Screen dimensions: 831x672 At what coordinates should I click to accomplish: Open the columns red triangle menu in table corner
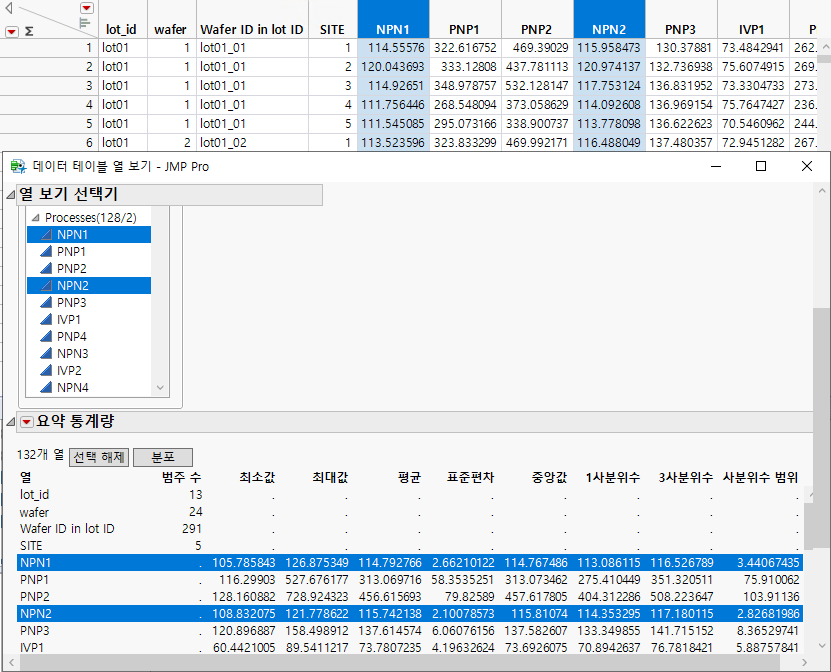click(86, 8)
